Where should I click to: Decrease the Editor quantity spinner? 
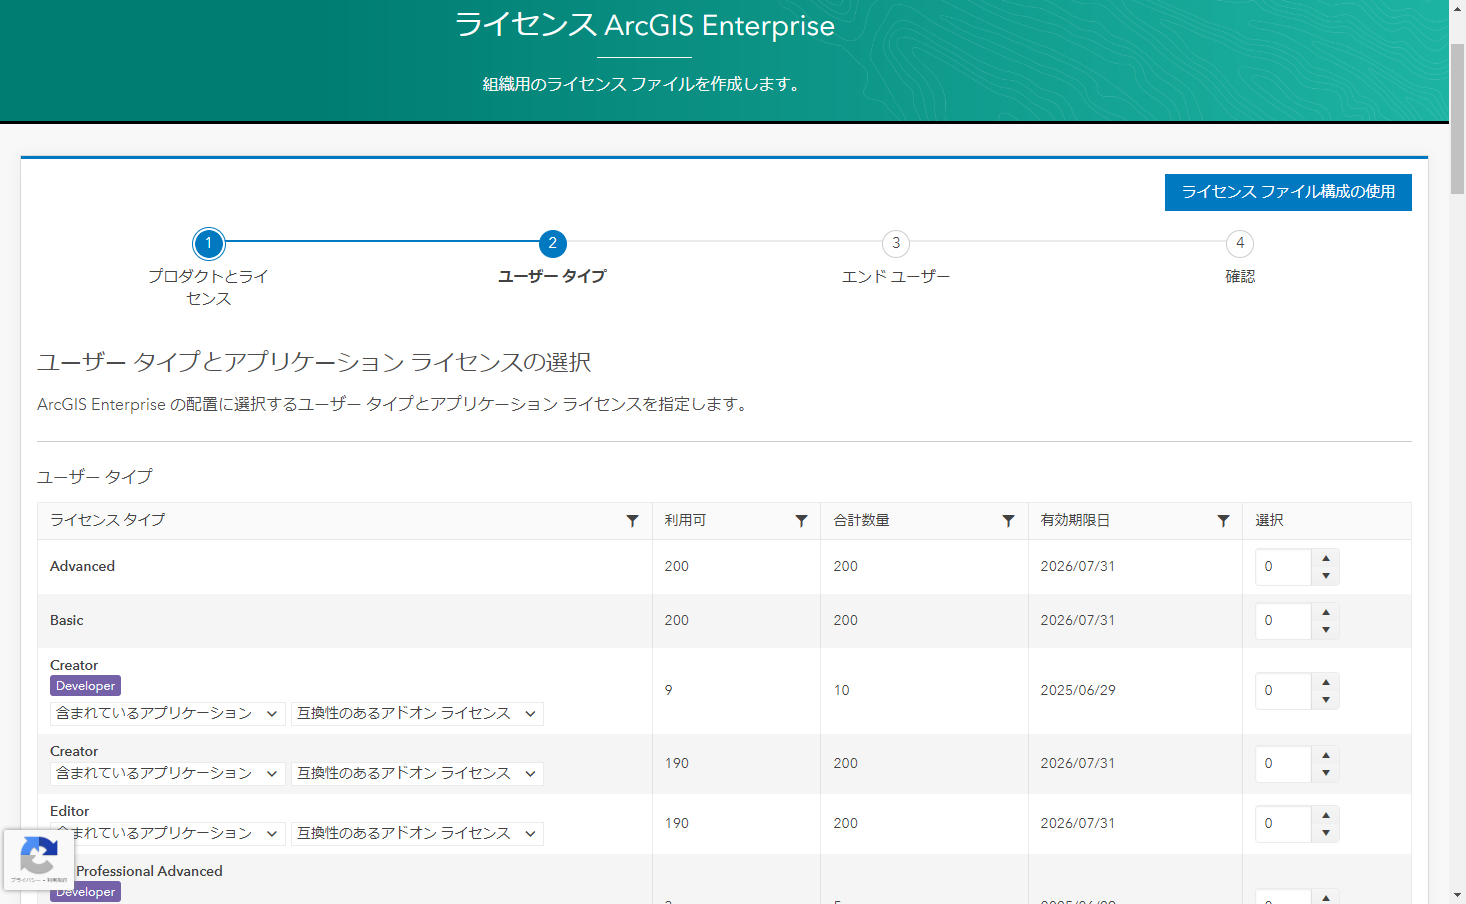click(x=1326, y=833)
